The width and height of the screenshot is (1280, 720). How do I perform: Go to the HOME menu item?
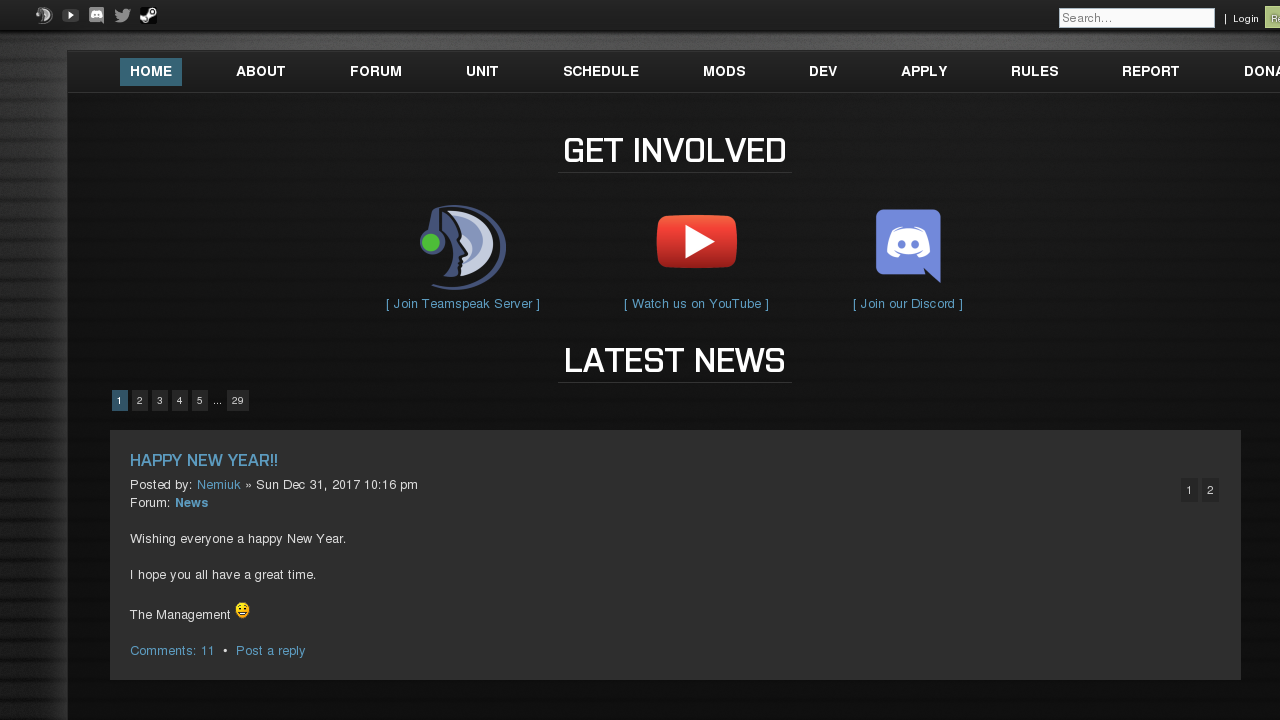[x=151, y=72]
